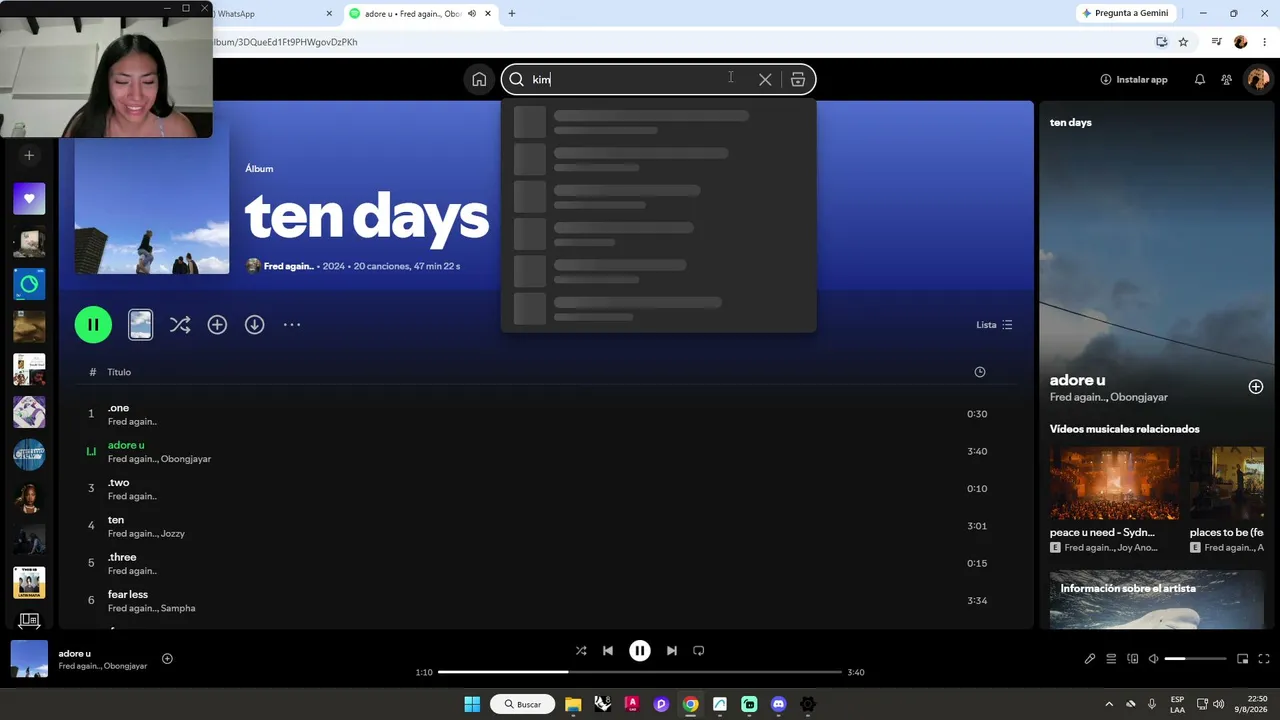Open the playback queue icon
This screenshot has height=720, width=1280.
[1111, 659]
